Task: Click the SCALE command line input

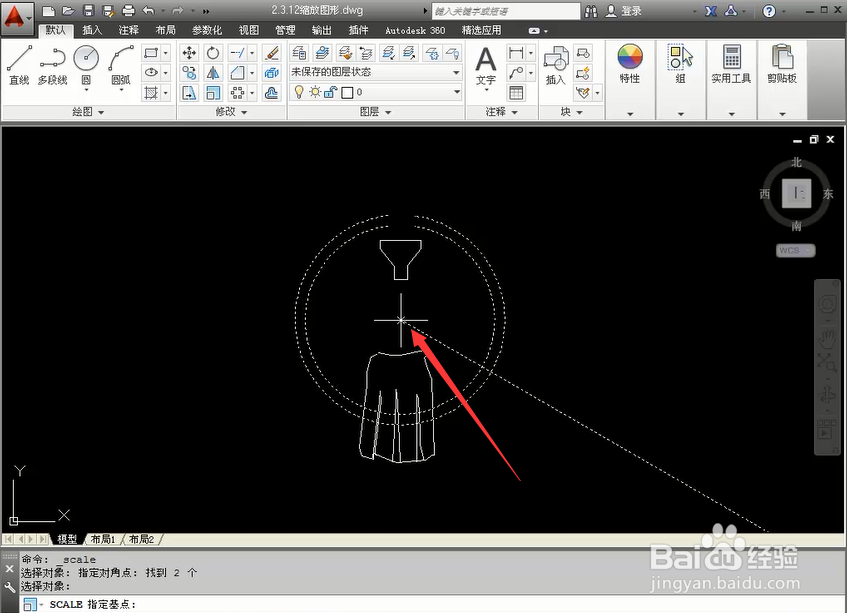Action: click(432, 604)
